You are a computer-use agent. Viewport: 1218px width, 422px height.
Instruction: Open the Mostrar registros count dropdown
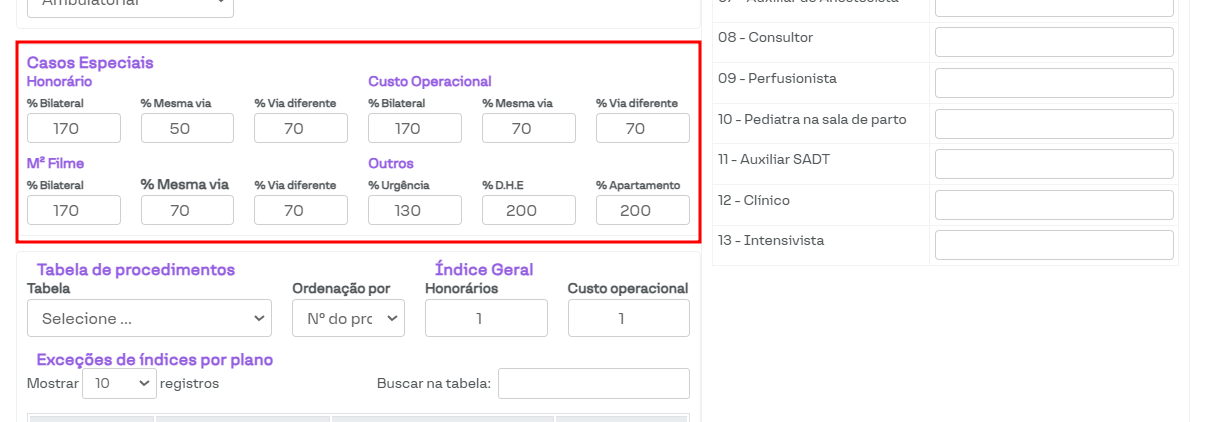click(x=119, y=383)
